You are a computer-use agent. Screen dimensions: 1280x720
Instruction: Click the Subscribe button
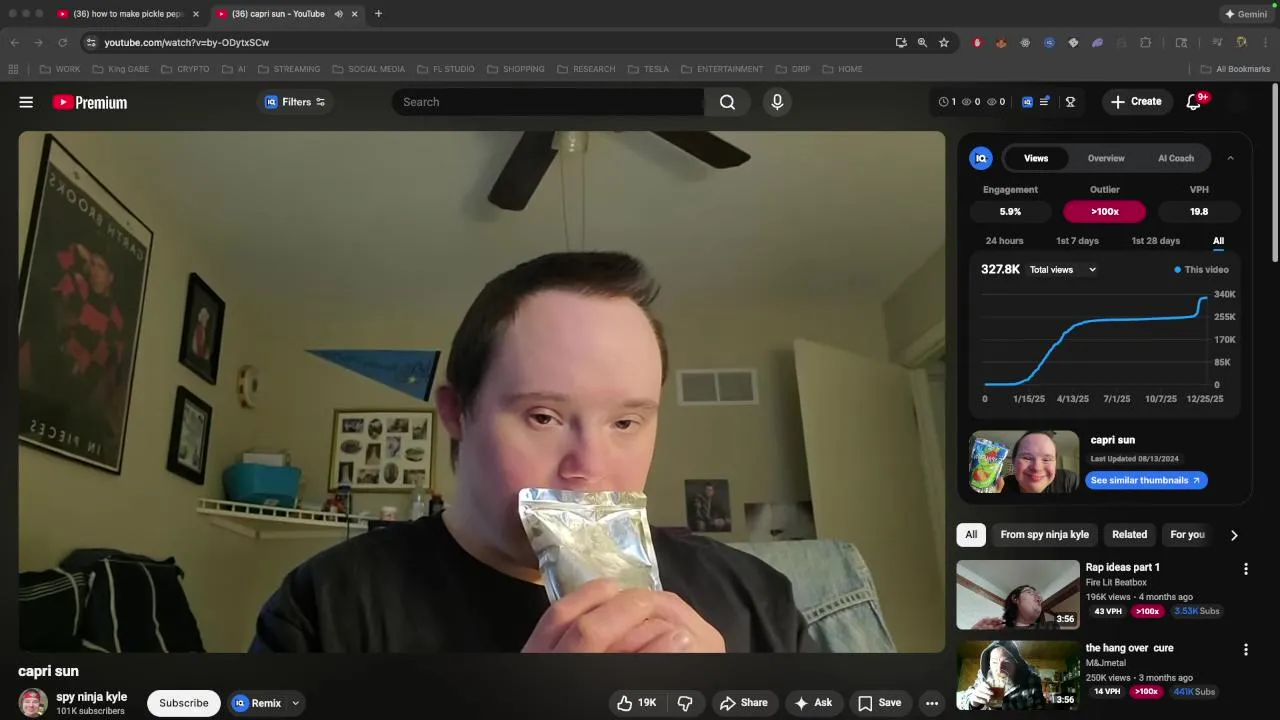[184, 703]
